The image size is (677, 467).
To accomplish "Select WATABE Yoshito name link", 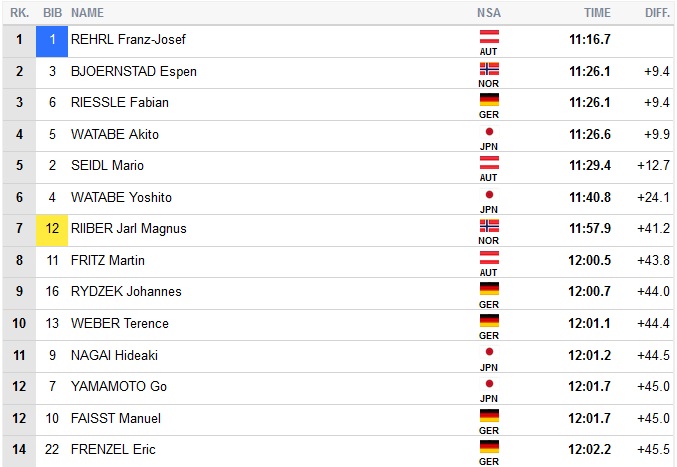I will (x=121, y=197).
